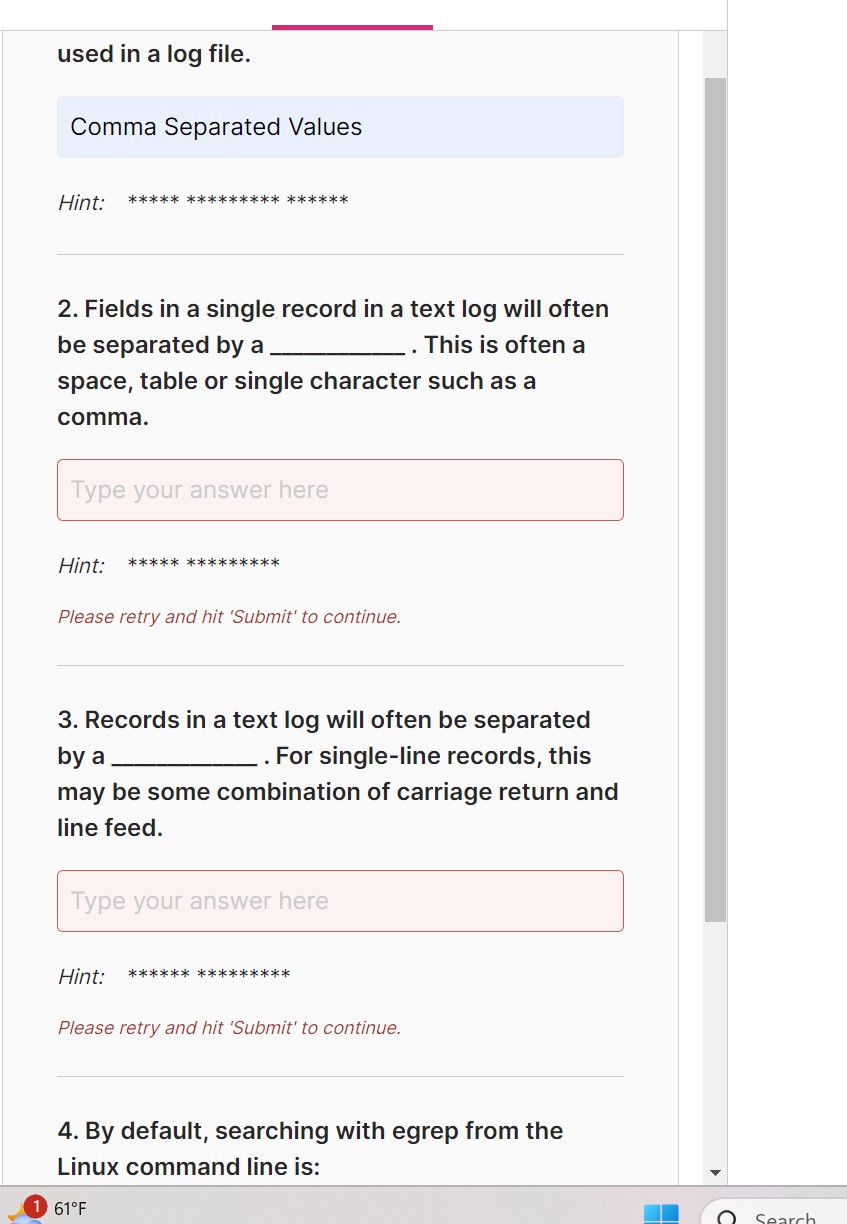The width and height of the screenshot is (847, 1224).
Task: Click the three-word masked hint under question 1
Action: 238,202
